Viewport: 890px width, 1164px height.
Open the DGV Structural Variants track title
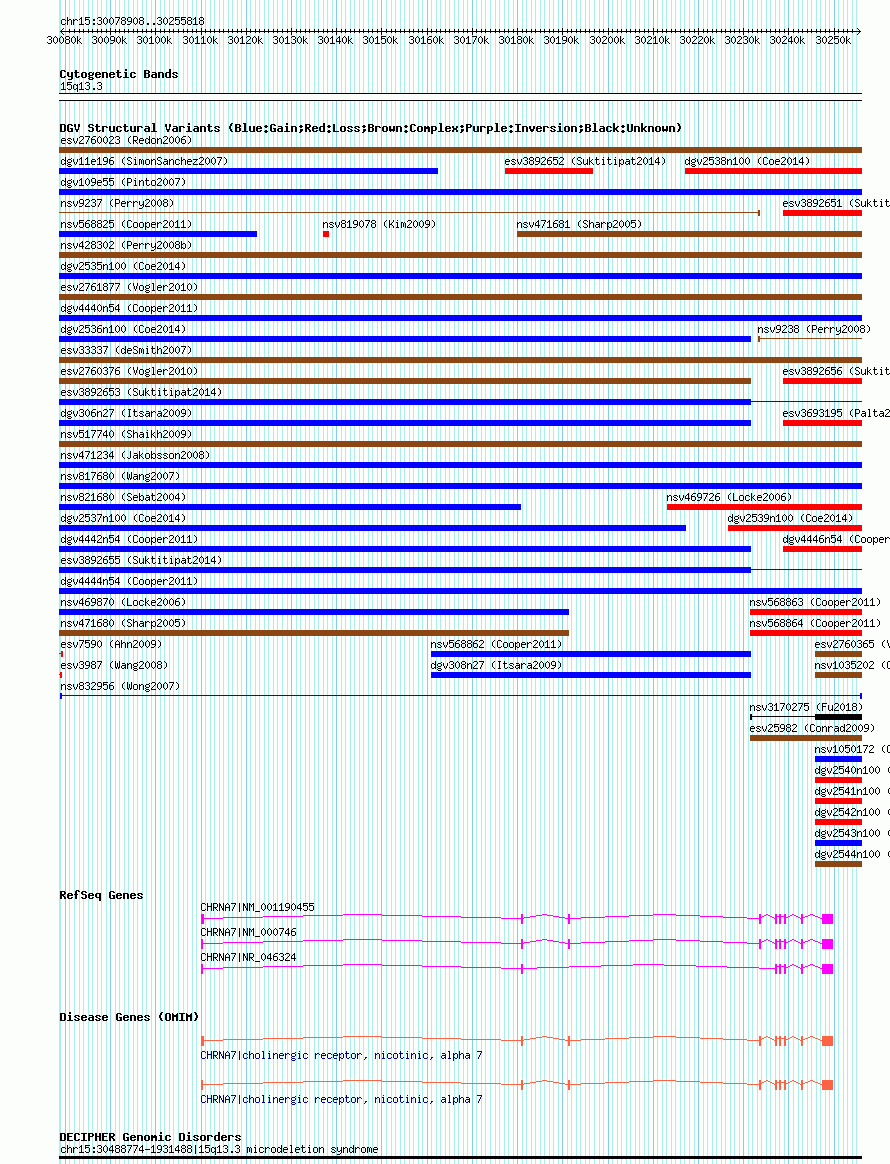click(370, 128)
